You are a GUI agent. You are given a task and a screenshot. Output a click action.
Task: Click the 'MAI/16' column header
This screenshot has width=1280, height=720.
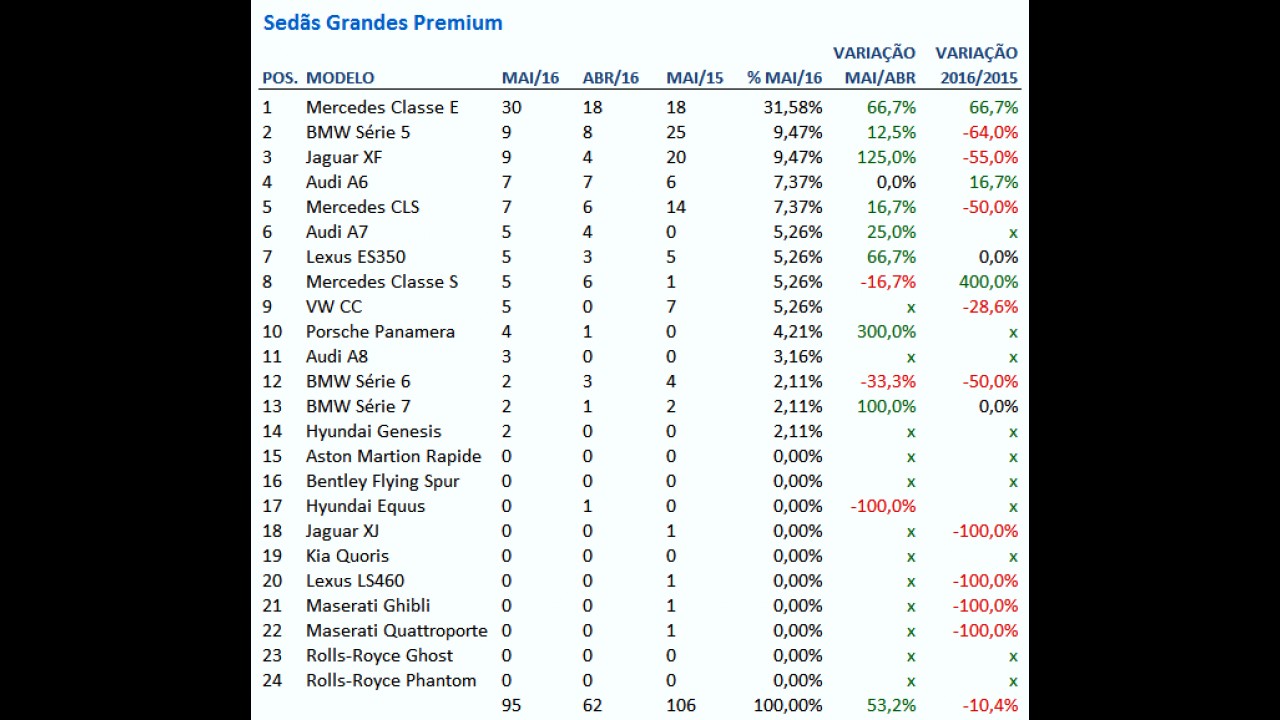tap(530, 78)
